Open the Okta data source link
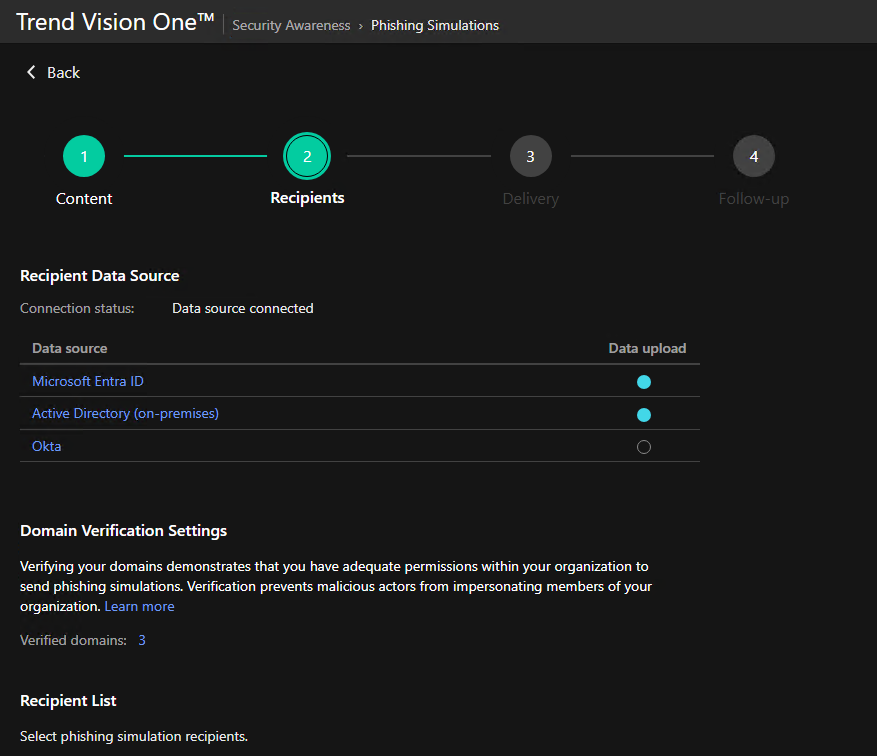This screenshot has height=756, width=877. (46, 446)
